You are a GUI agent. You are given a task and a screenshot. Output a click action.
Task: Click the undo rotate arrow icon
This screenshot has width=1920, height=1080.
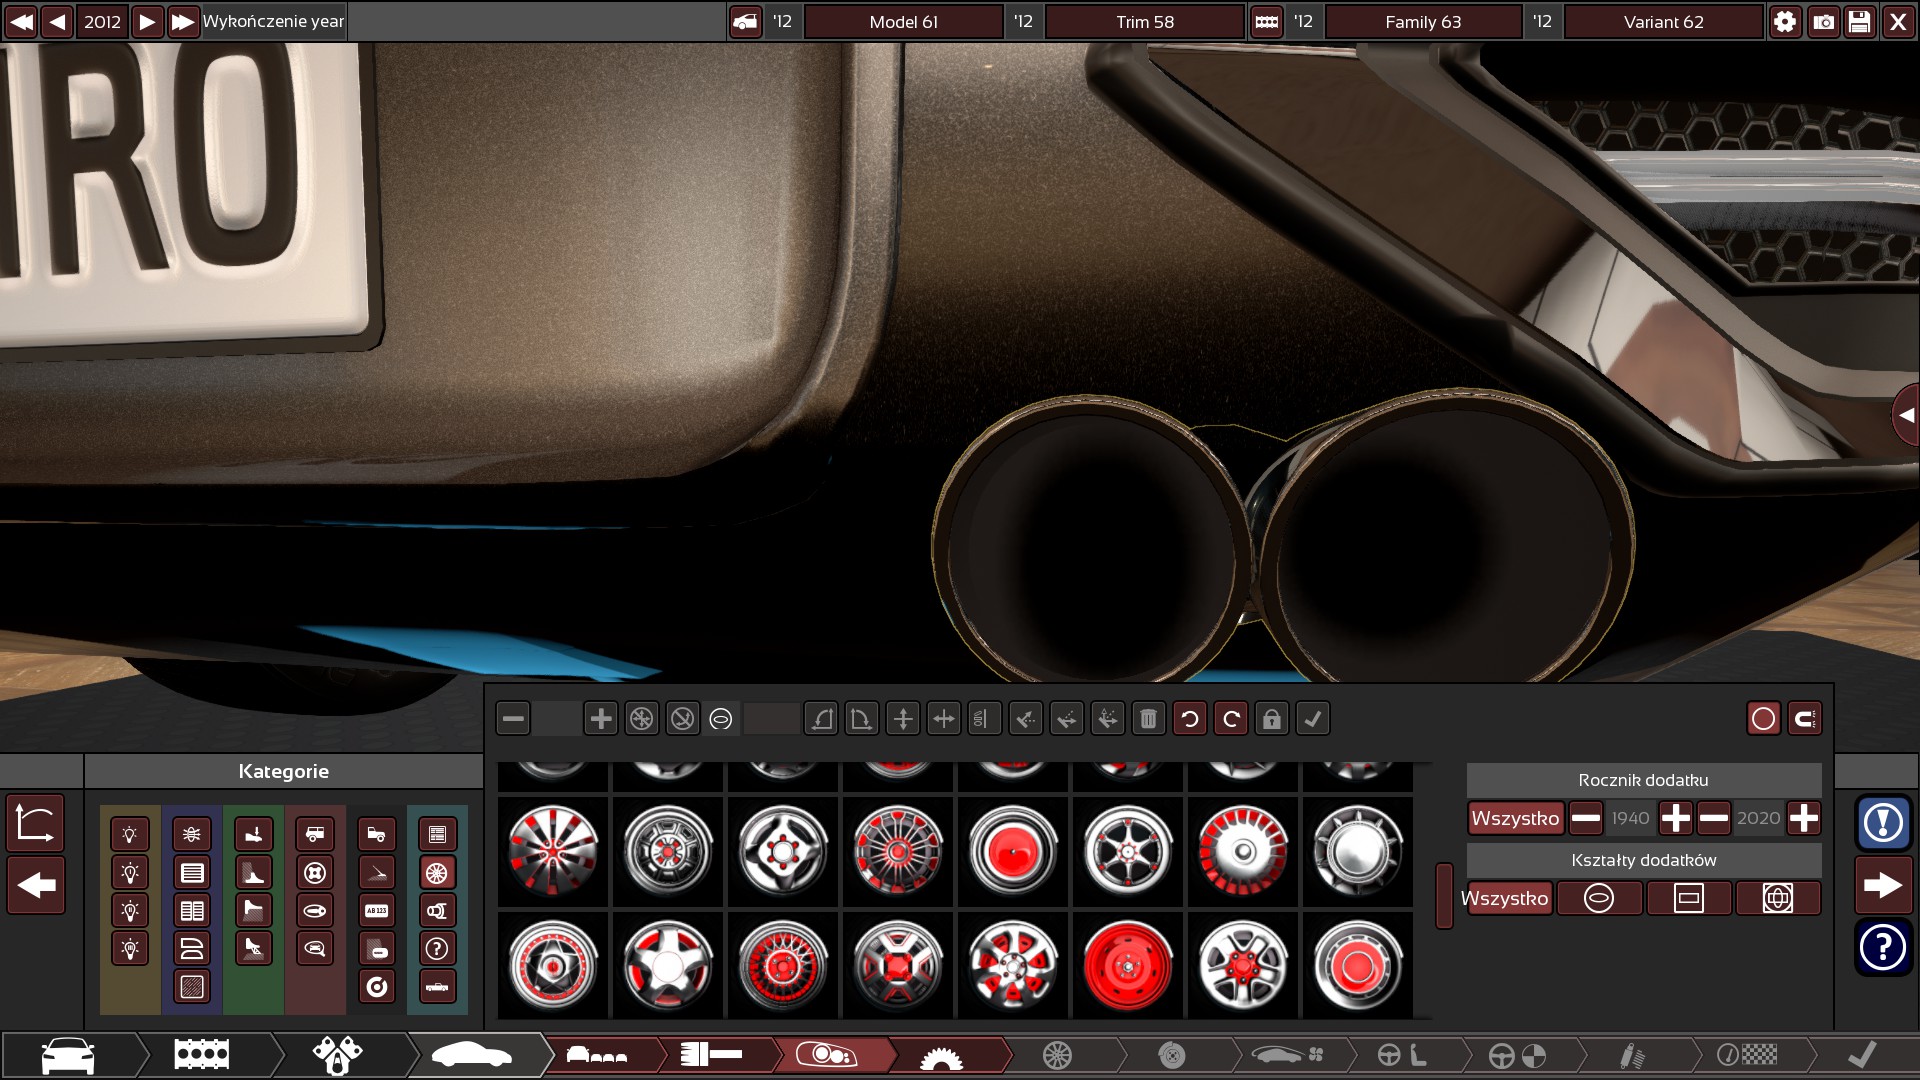point(1189,719)
